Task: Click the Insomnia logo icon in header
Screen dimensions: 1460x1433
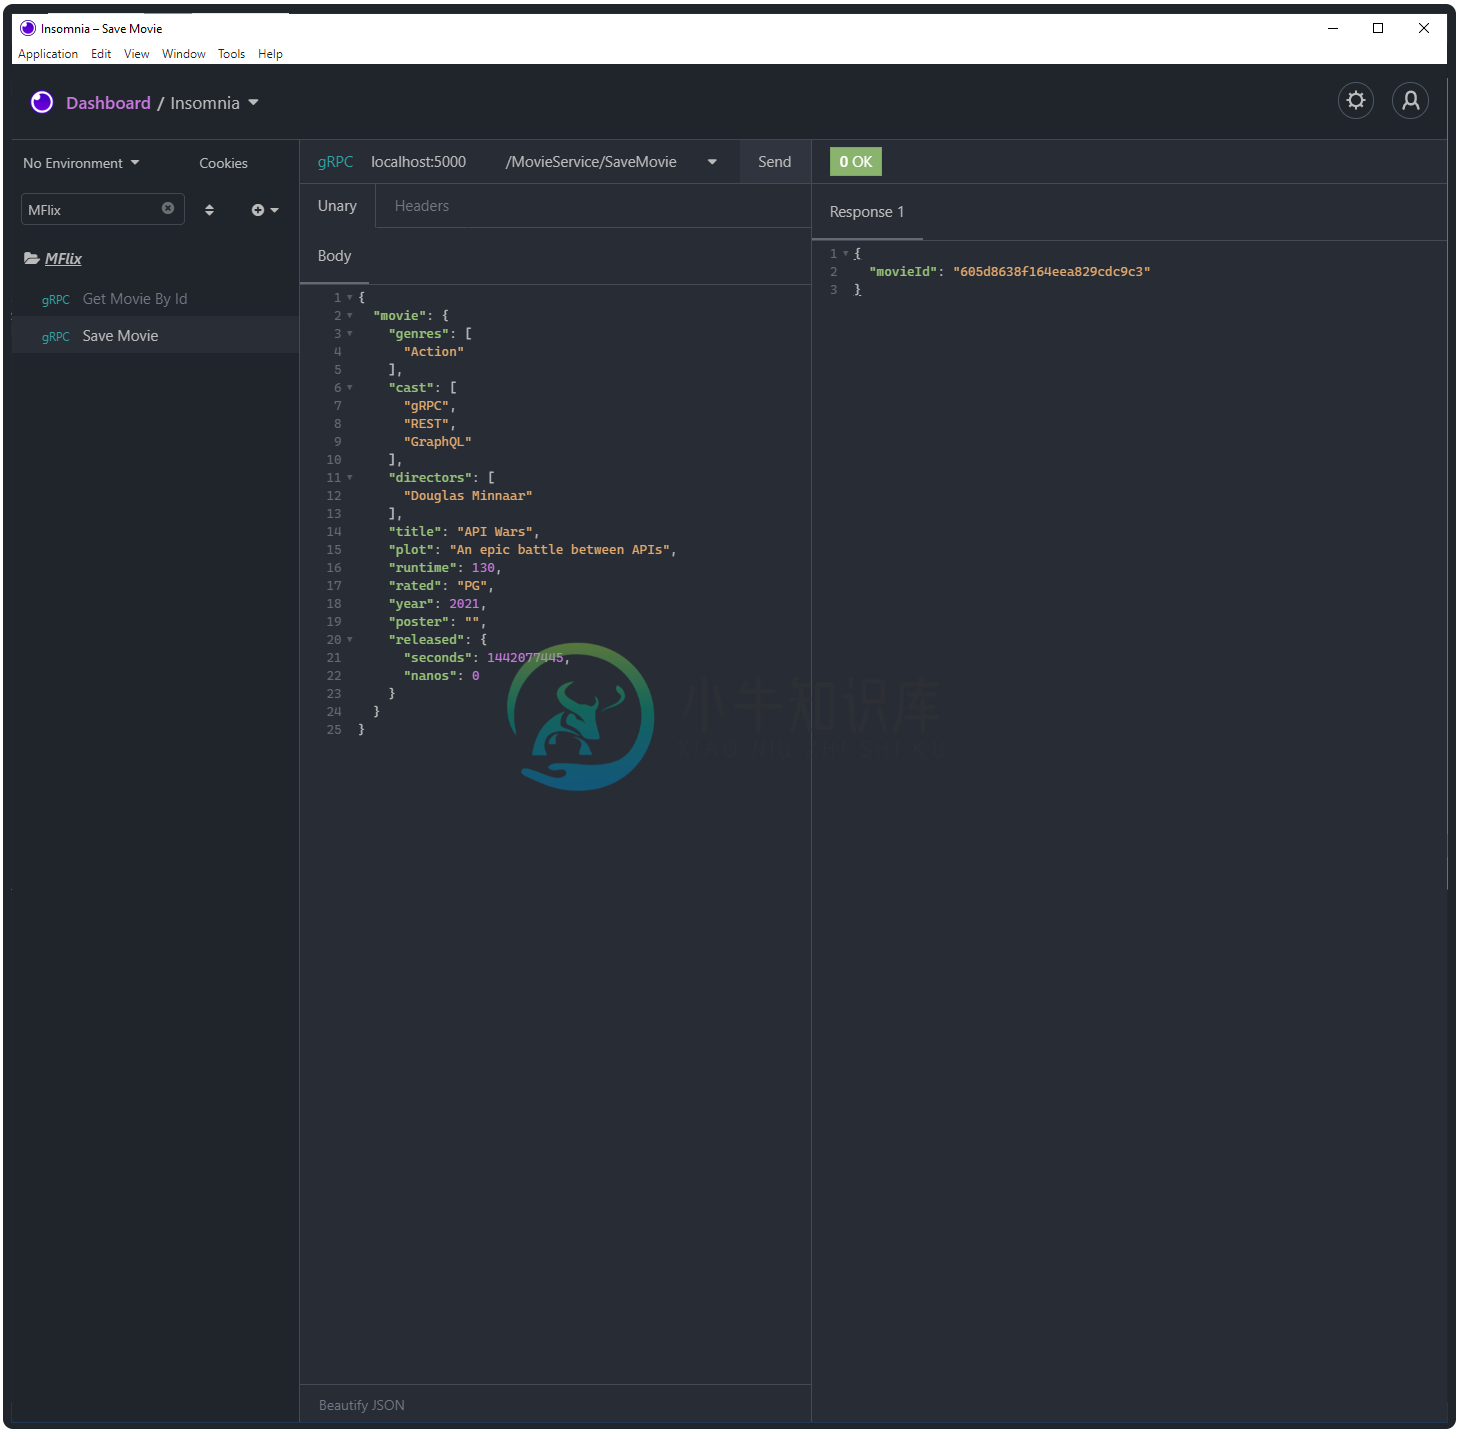Action: pyautogui.click(x=42, y=102)
